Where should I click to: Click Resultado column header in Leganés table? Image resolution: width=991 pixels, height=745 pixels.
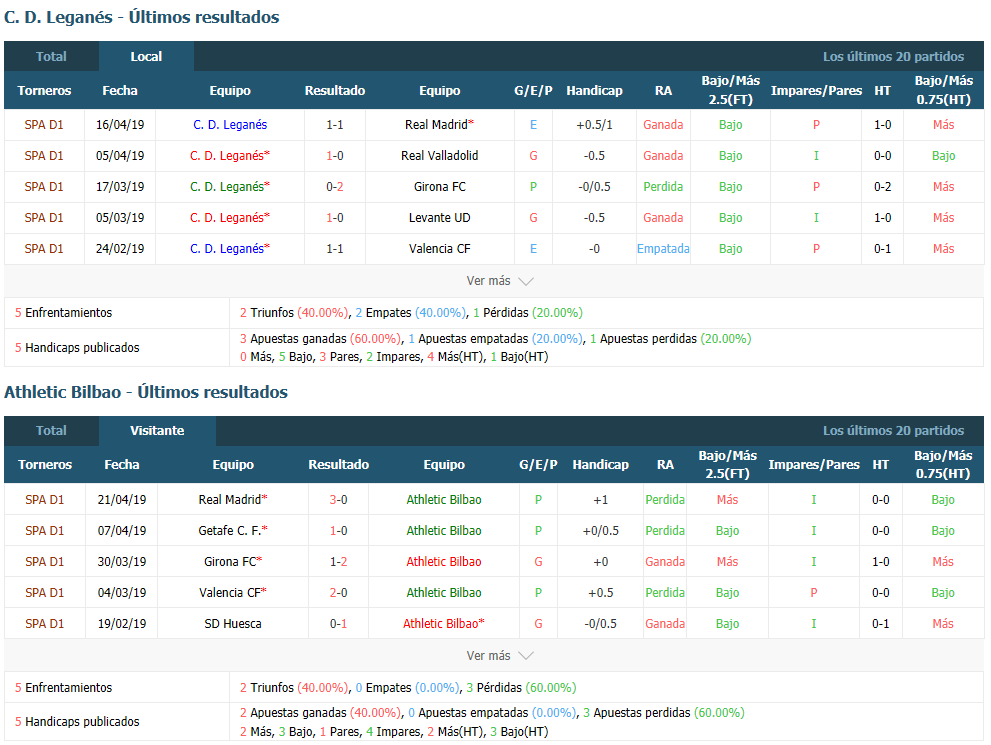pyautogui.click(x=335, y=90)
